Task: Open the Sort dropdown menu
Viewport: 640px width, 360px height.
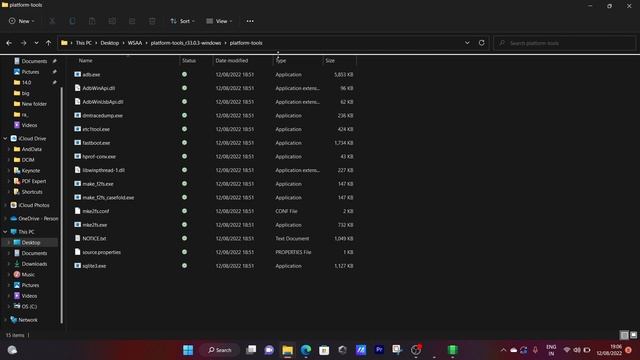Action: tap(182, 21)
